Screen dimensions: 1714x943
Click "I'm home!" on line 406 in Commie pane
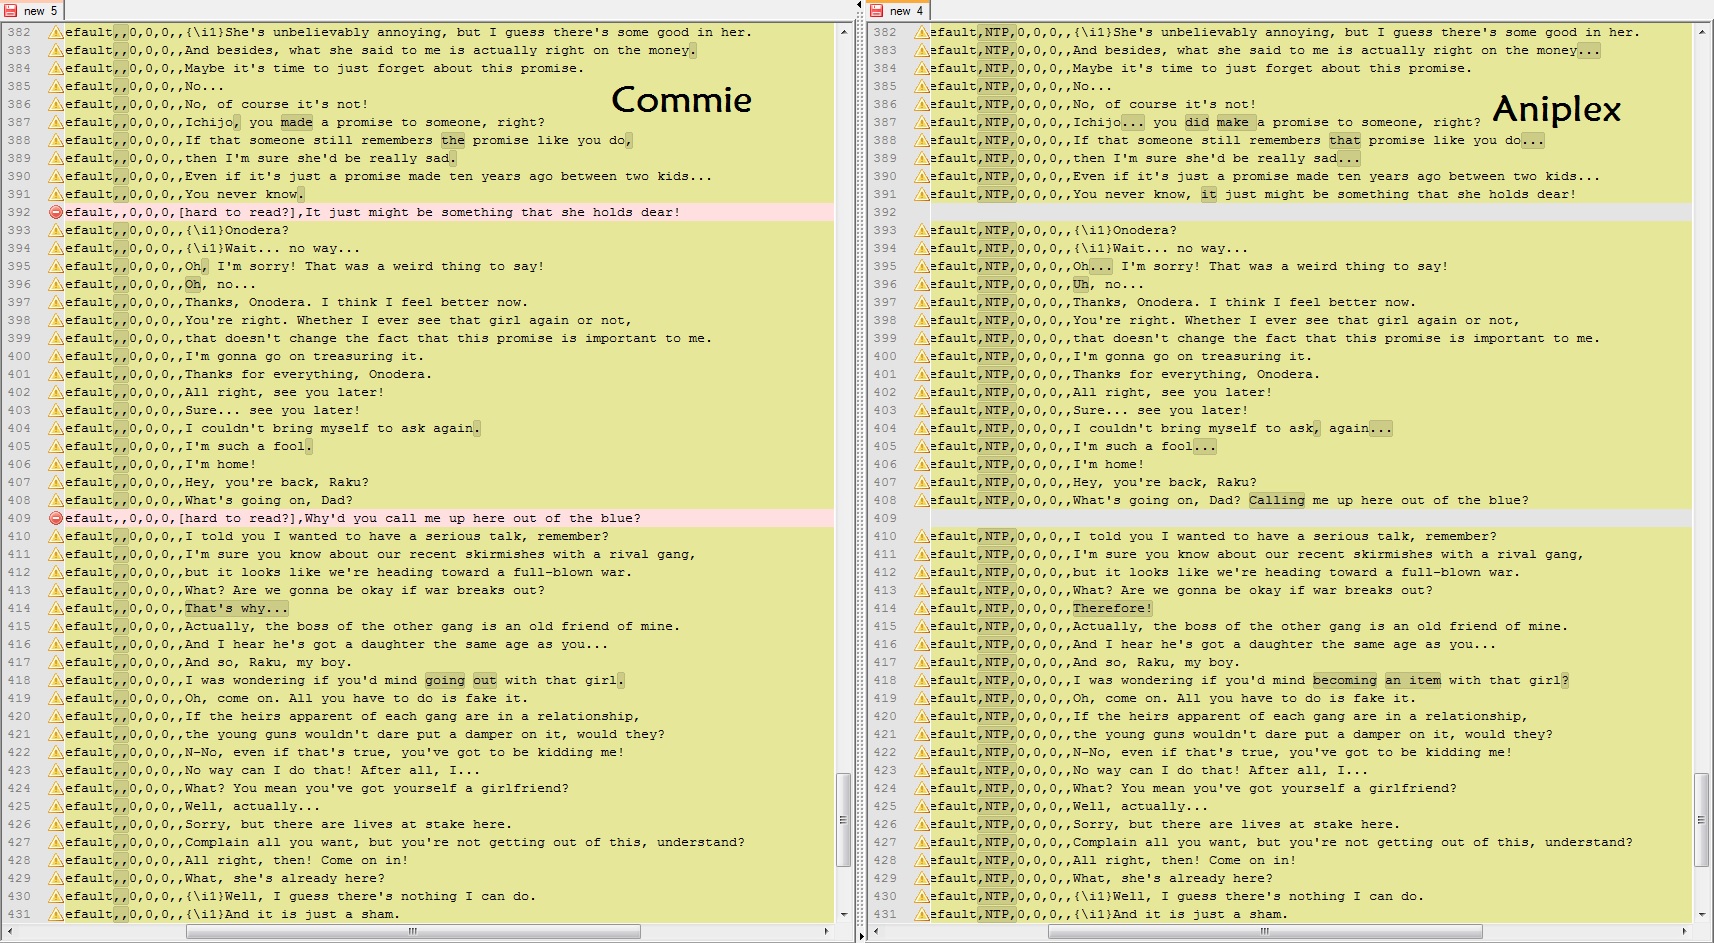[221, 464]
